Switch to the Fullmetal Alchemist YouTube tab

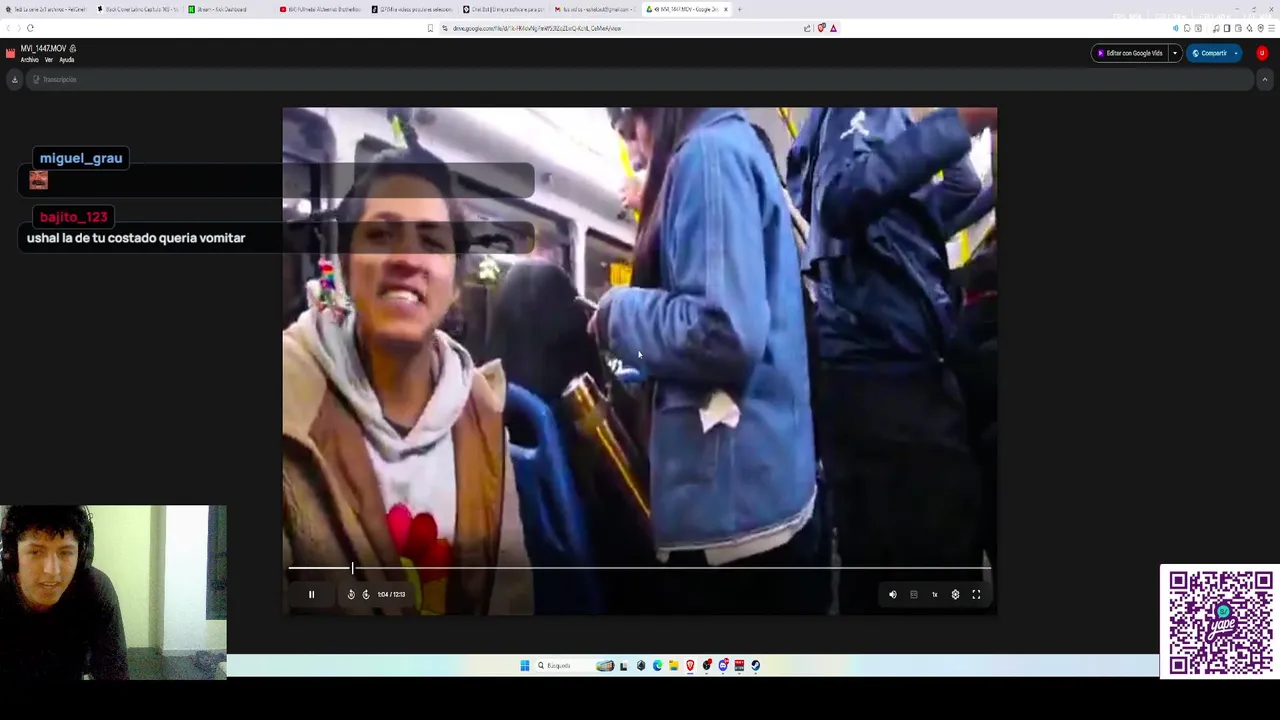[x=318, y=9]
